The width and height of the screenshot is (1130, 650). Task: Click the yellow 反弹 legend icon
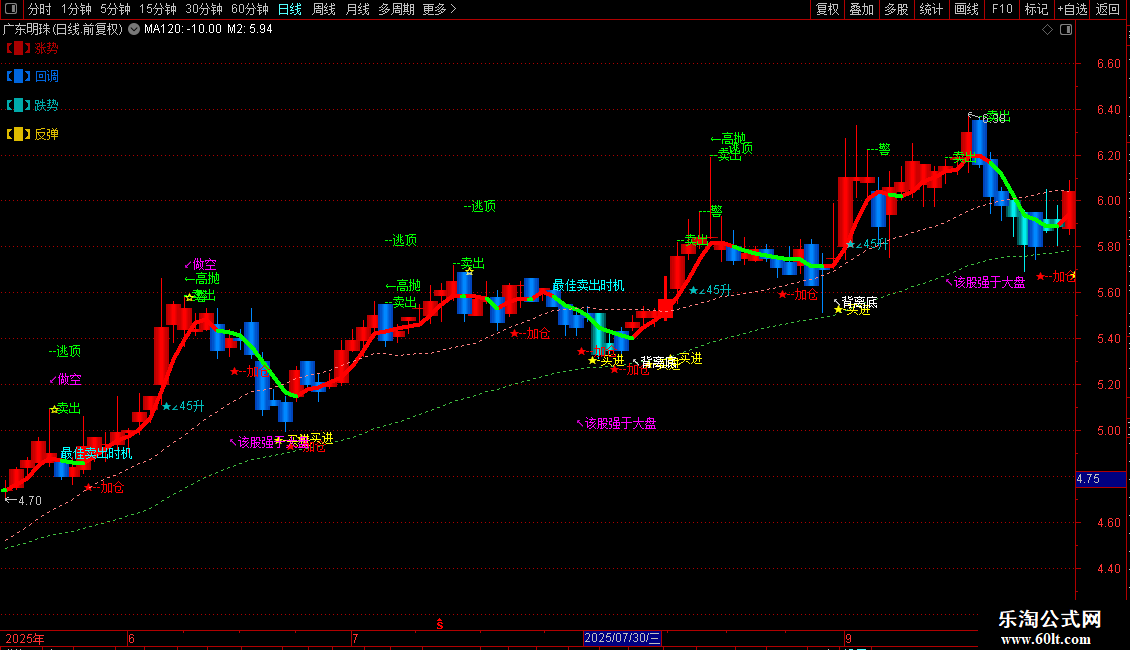click(18, 134)
